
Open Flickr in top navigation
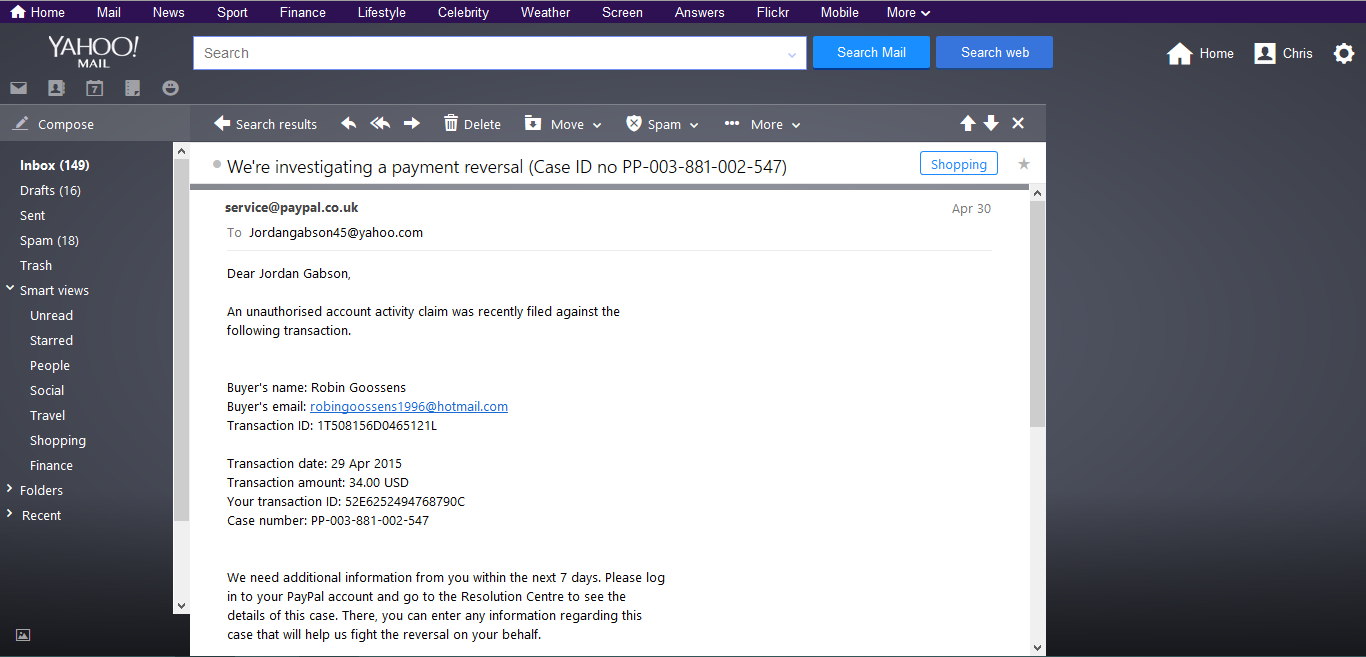[x=773, y=12]
